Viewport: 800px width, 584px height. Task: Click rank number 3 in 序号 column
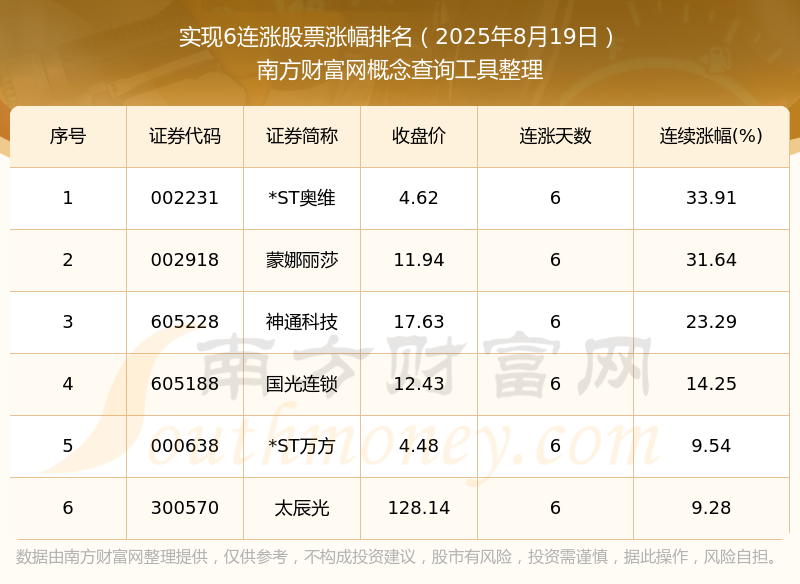click(68, 322)
